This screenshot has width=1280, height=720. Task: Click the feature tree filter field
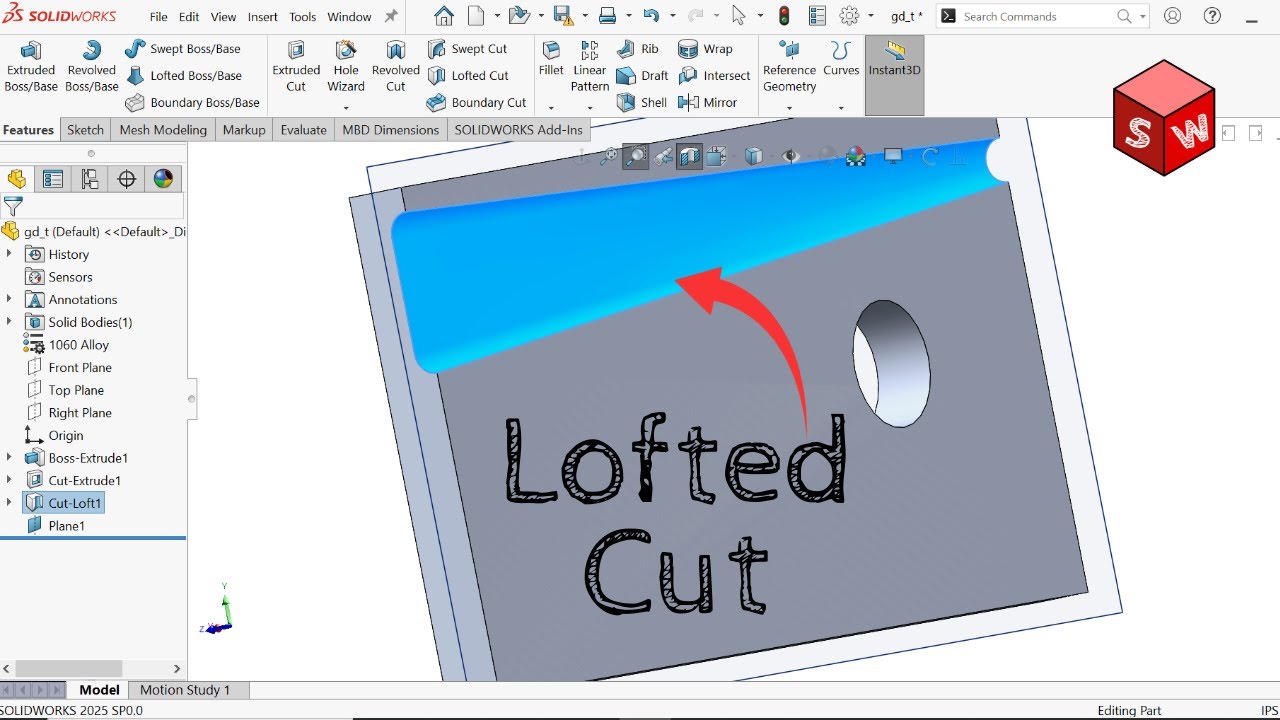click(x=94, y=207)
